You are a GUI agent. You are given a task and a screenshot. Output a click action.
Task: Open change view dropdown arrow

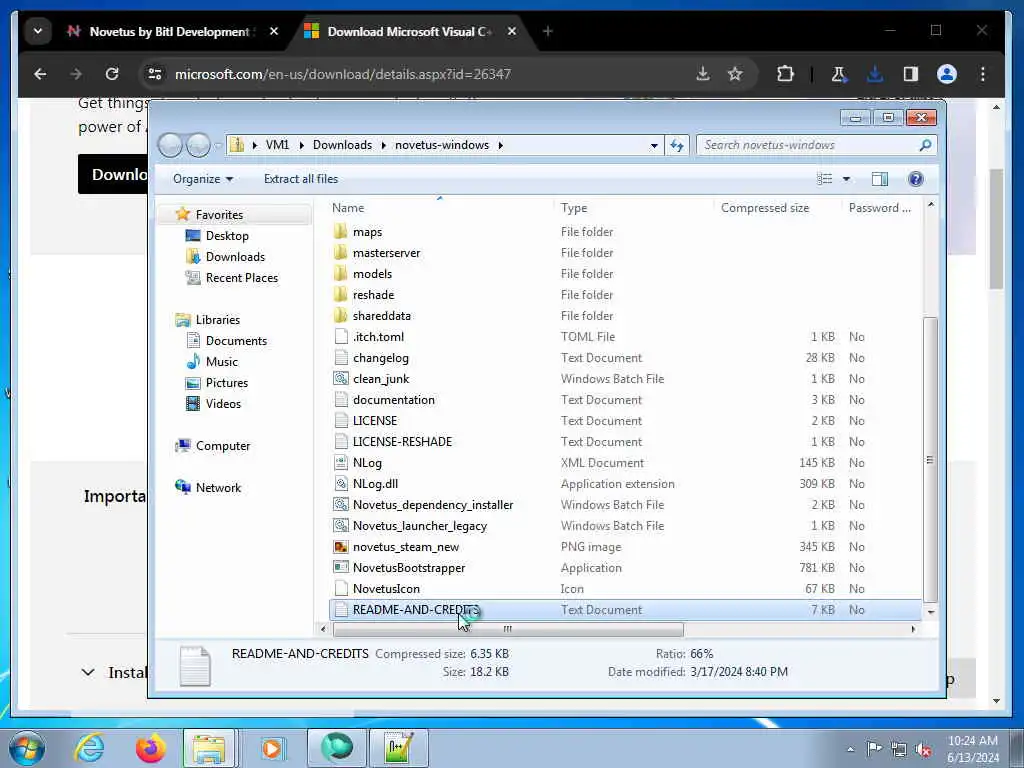[x=846, y=179]
